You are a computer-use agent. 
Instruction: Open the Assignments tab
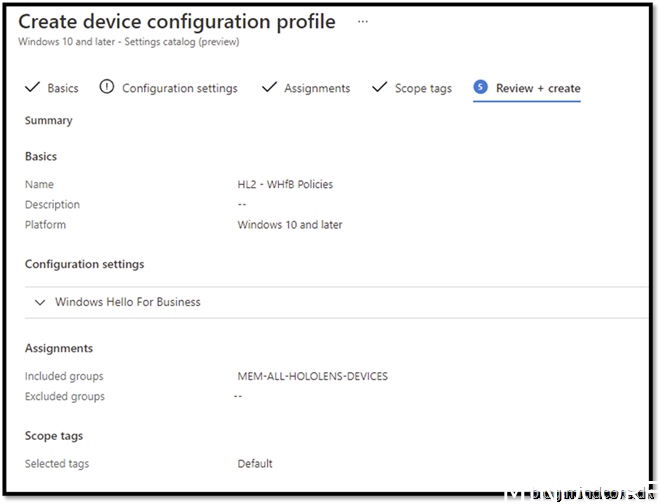(x=317, y=88)
